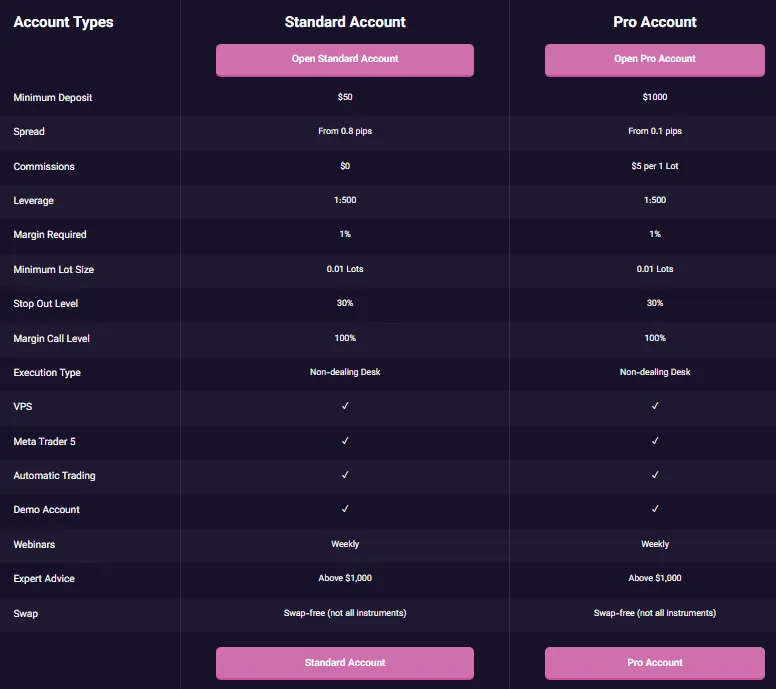The image size is (776, 689).
Task: Click Automatic Trading checkmark for Standard Account
Action: (345, 475)
